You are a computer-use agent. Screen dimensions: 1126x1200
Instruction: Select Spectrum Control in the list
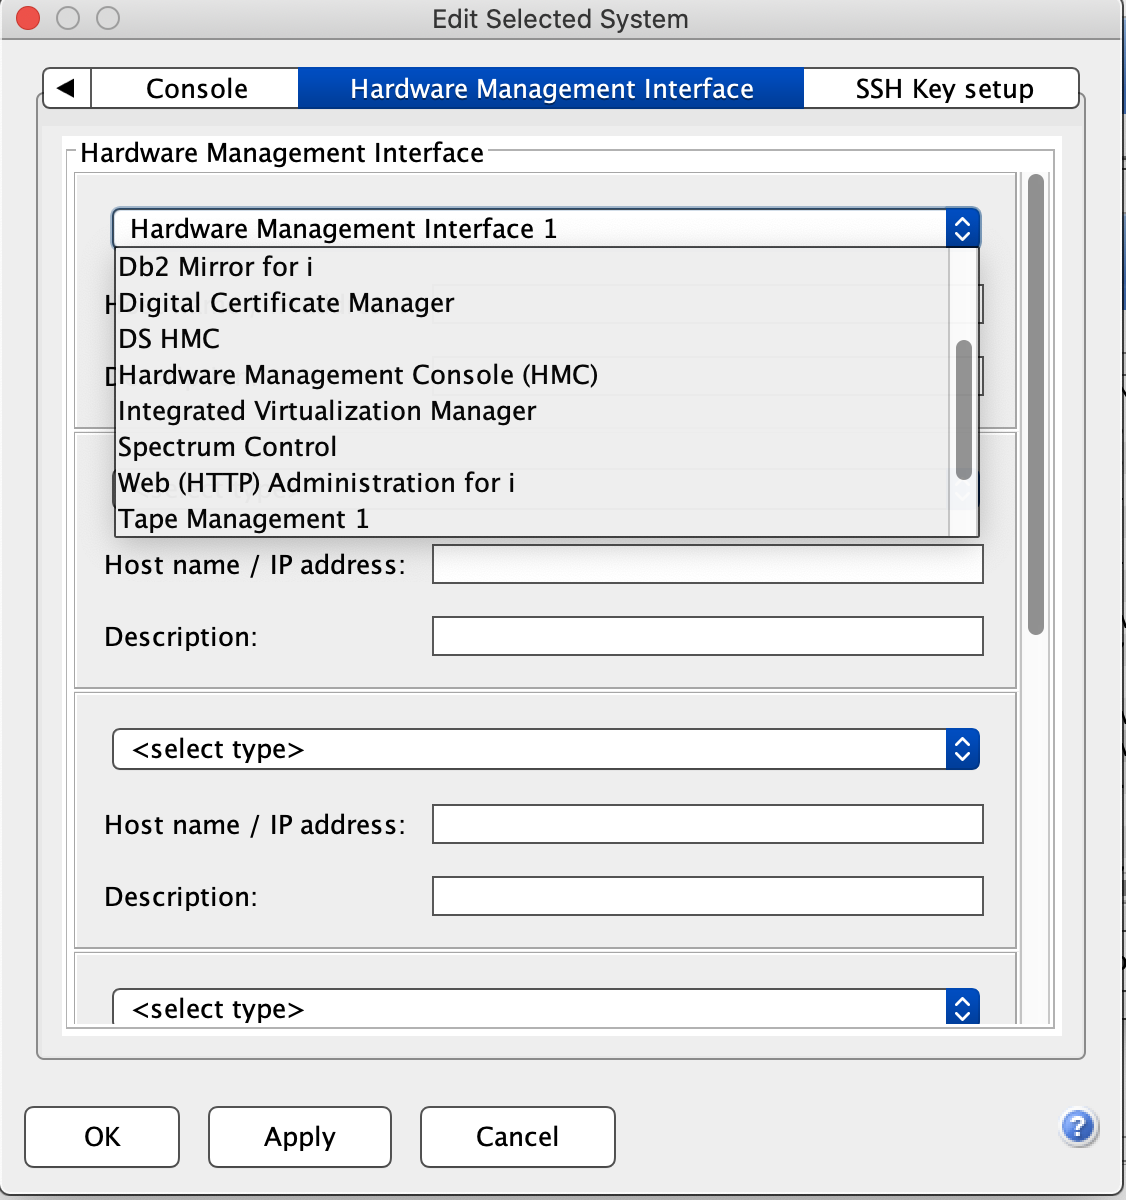(x=227, y=447)
